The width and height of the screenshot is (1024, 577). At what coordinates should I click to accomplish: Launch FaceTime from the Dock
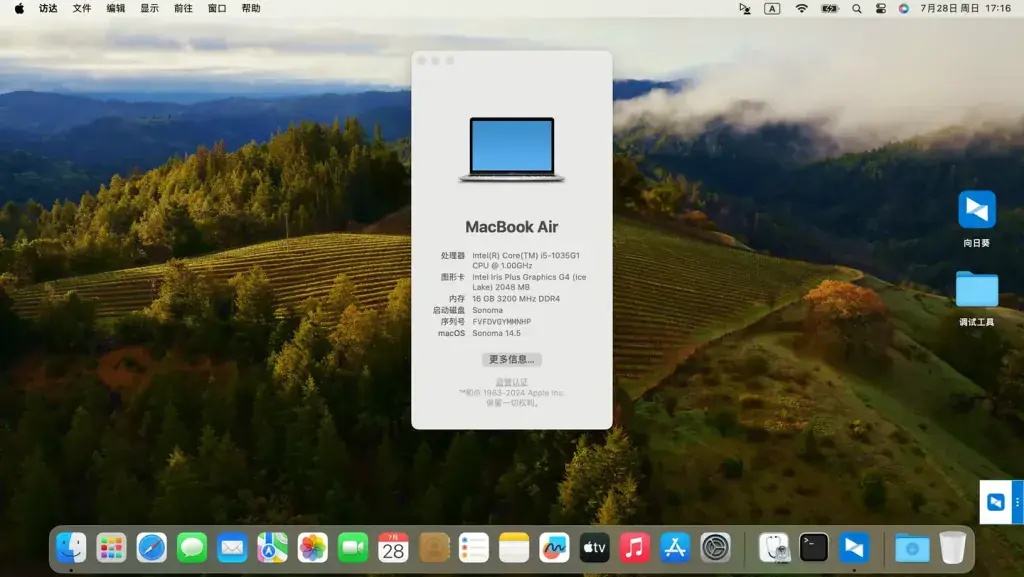tap(353, 547)
